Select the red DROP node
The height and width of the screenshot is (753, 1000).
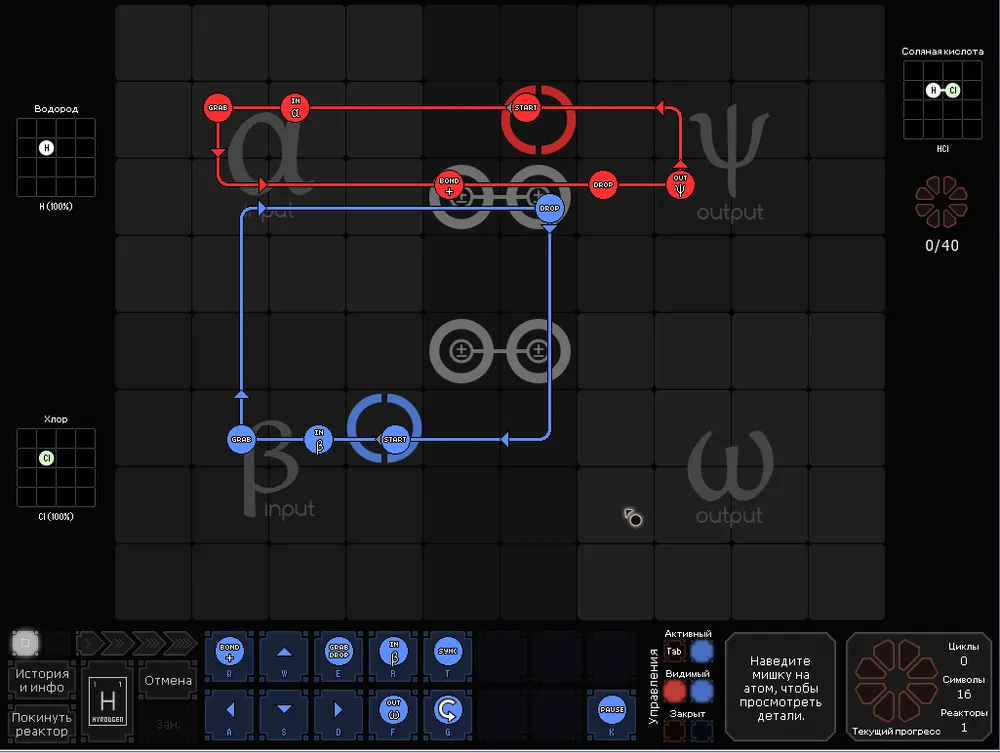[x=603, y=185]
